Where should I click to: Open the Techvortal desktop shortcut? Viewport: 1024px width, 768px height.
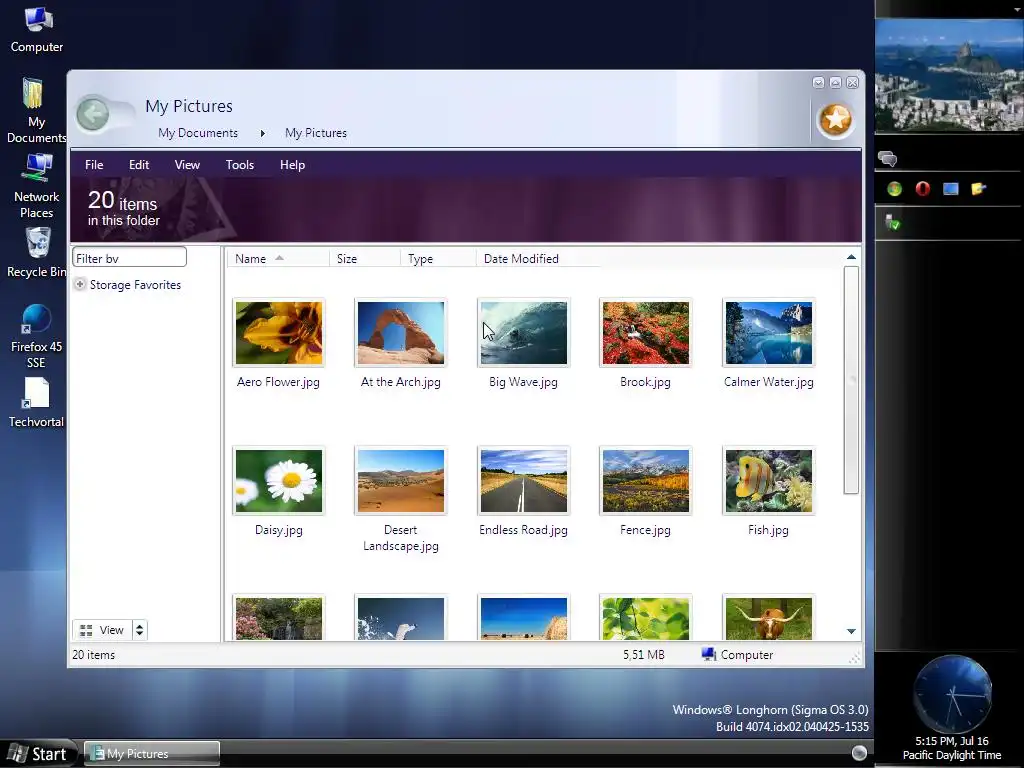click(36, 402)
